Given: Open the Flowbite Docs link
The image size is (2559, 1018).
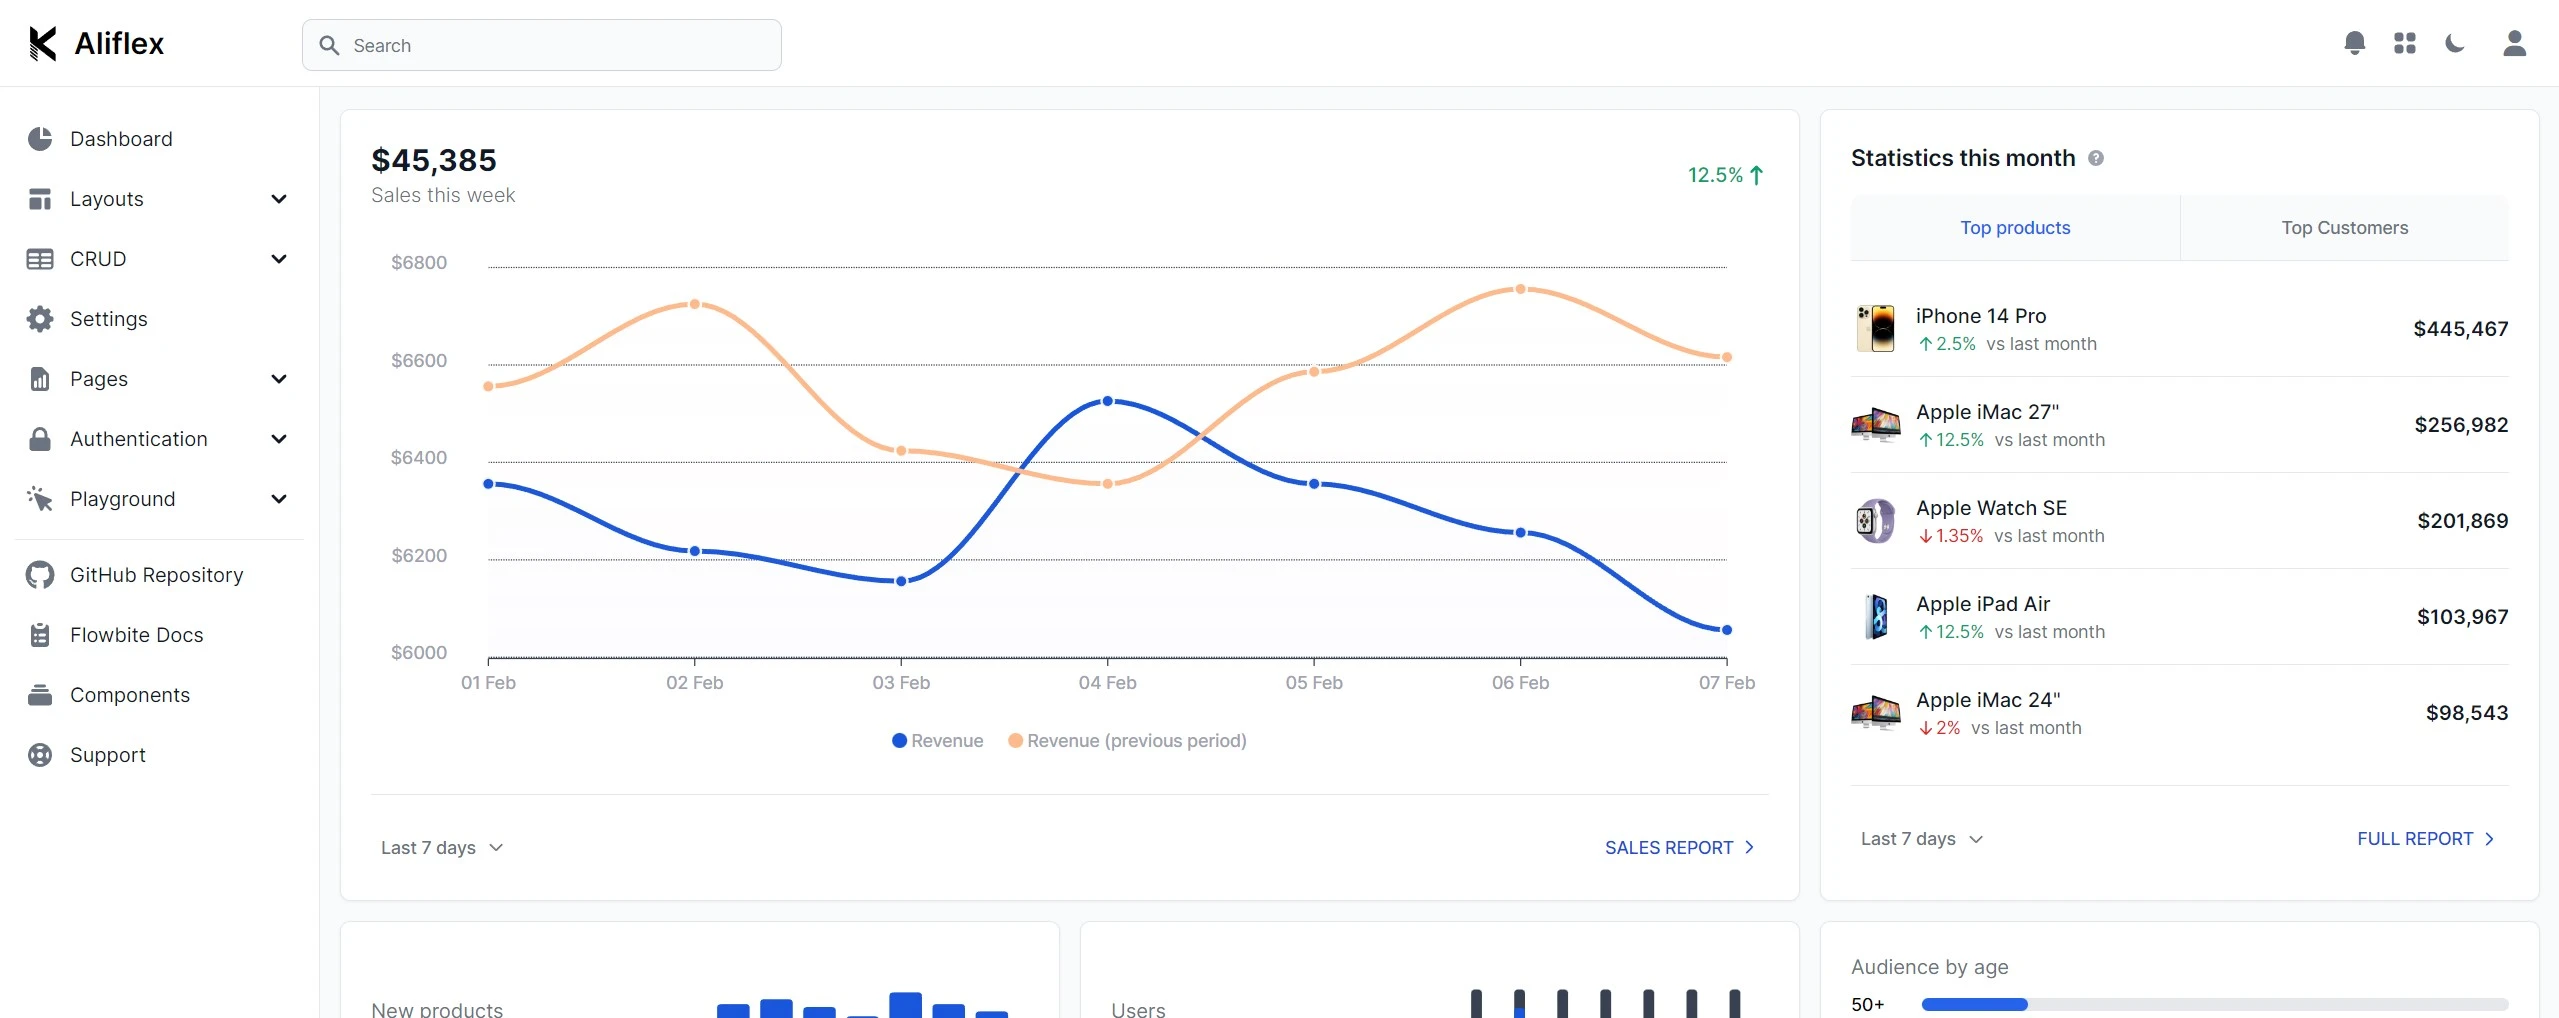Looking at the screenshot, I should [160, 635].
